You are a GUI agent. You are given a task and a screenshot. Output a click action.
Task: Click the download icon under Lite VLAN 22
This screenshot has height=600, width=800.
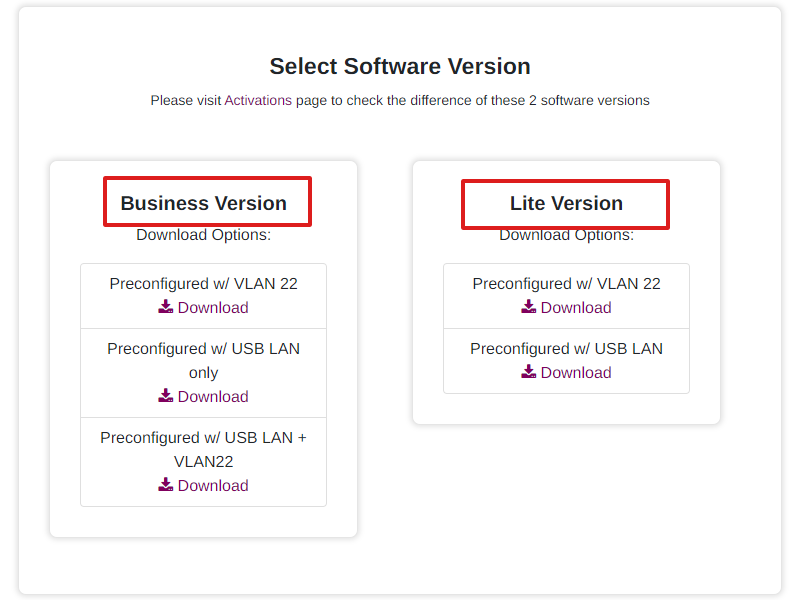click(x=529, y=307)
